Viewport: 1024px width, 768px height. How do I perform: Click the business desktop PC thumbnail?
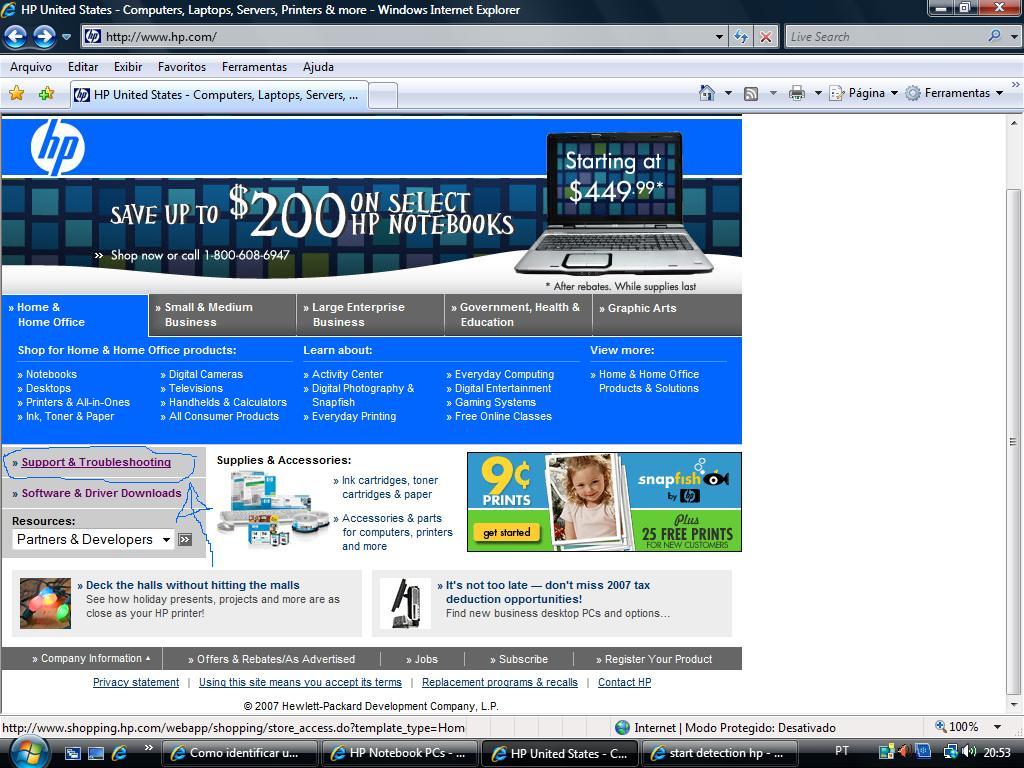click(405, 603)
